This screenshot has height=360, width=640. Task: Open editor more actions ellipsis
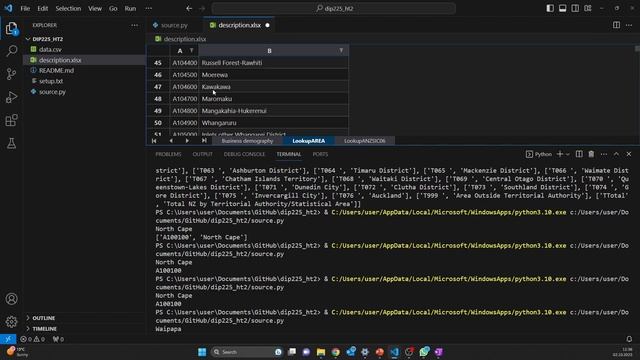click(629, 25)
